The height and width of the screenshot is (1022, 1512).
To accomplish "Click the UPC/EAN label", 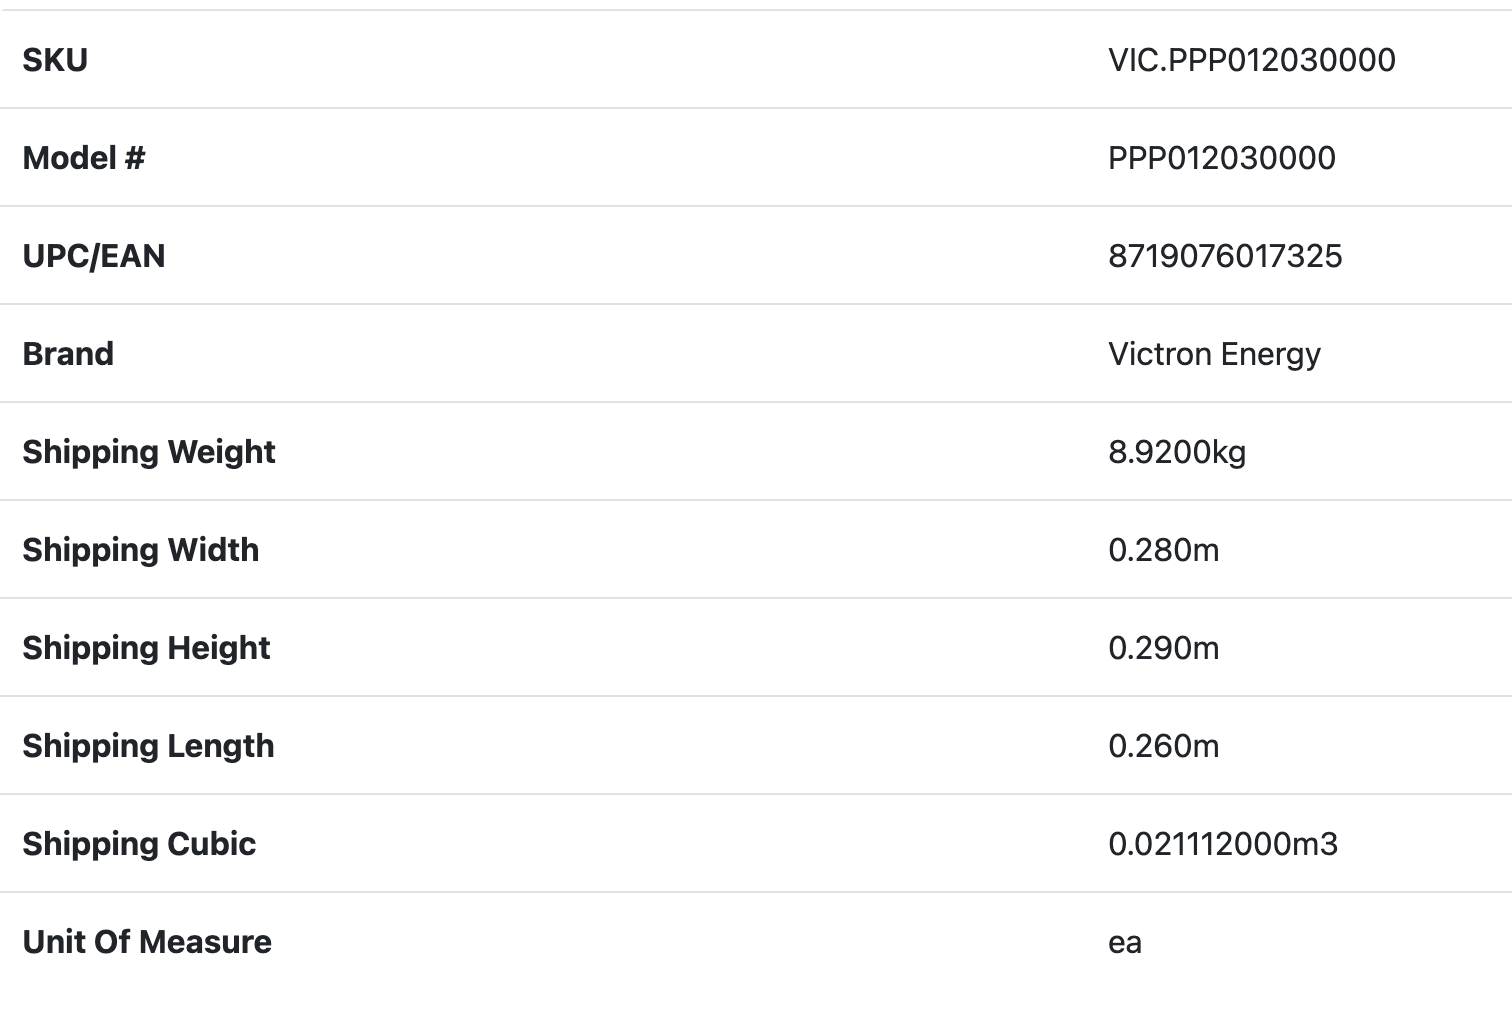I will 94,256.
